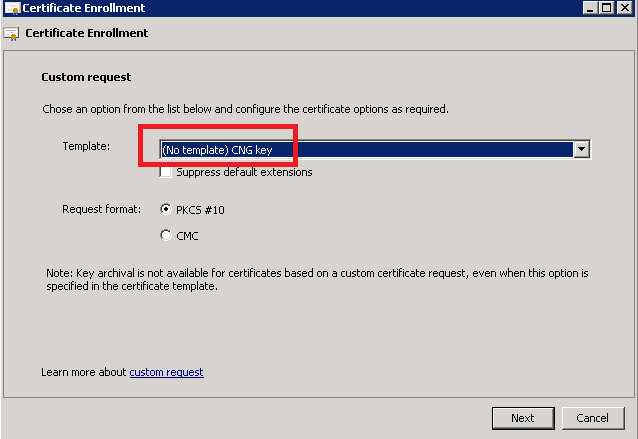Click the key archival note text
This screenshot has width=638, height=439.
(317, 280)
